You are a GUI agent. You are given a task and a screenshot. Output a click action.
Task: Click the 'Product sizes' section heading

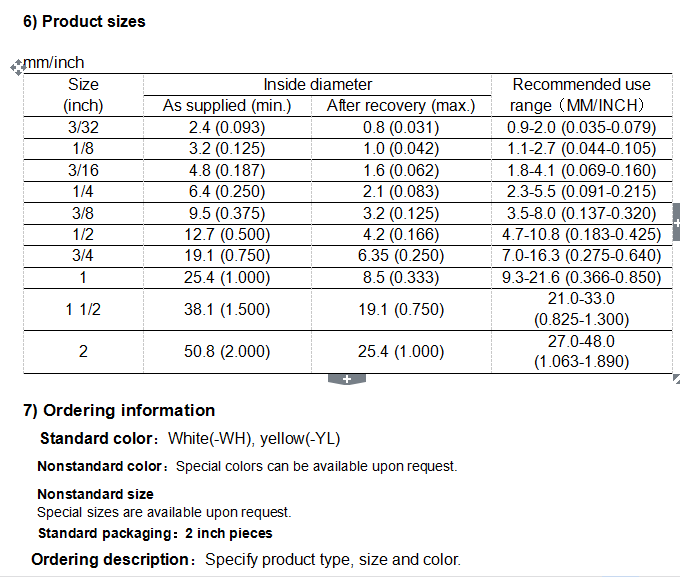click(x=84, y=21)
